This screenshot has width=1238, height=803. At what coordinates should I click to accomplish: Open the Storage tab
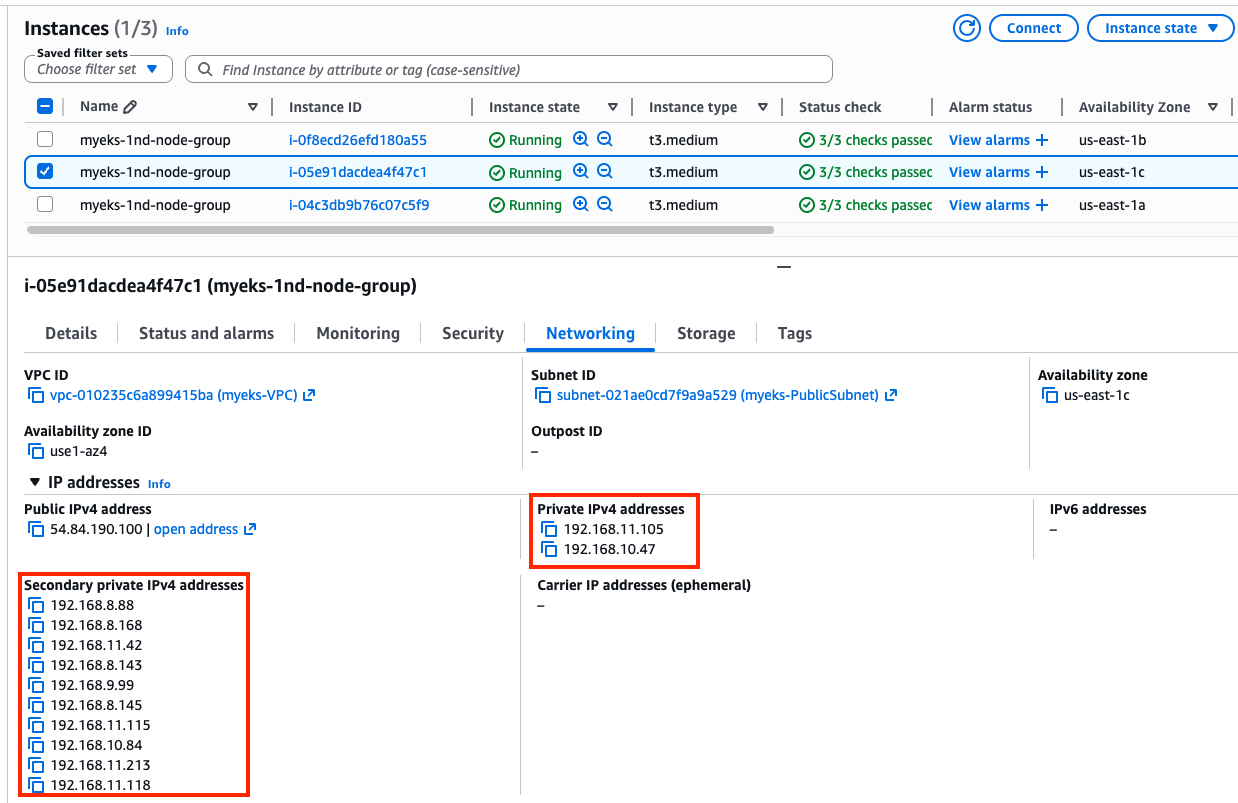705,333
